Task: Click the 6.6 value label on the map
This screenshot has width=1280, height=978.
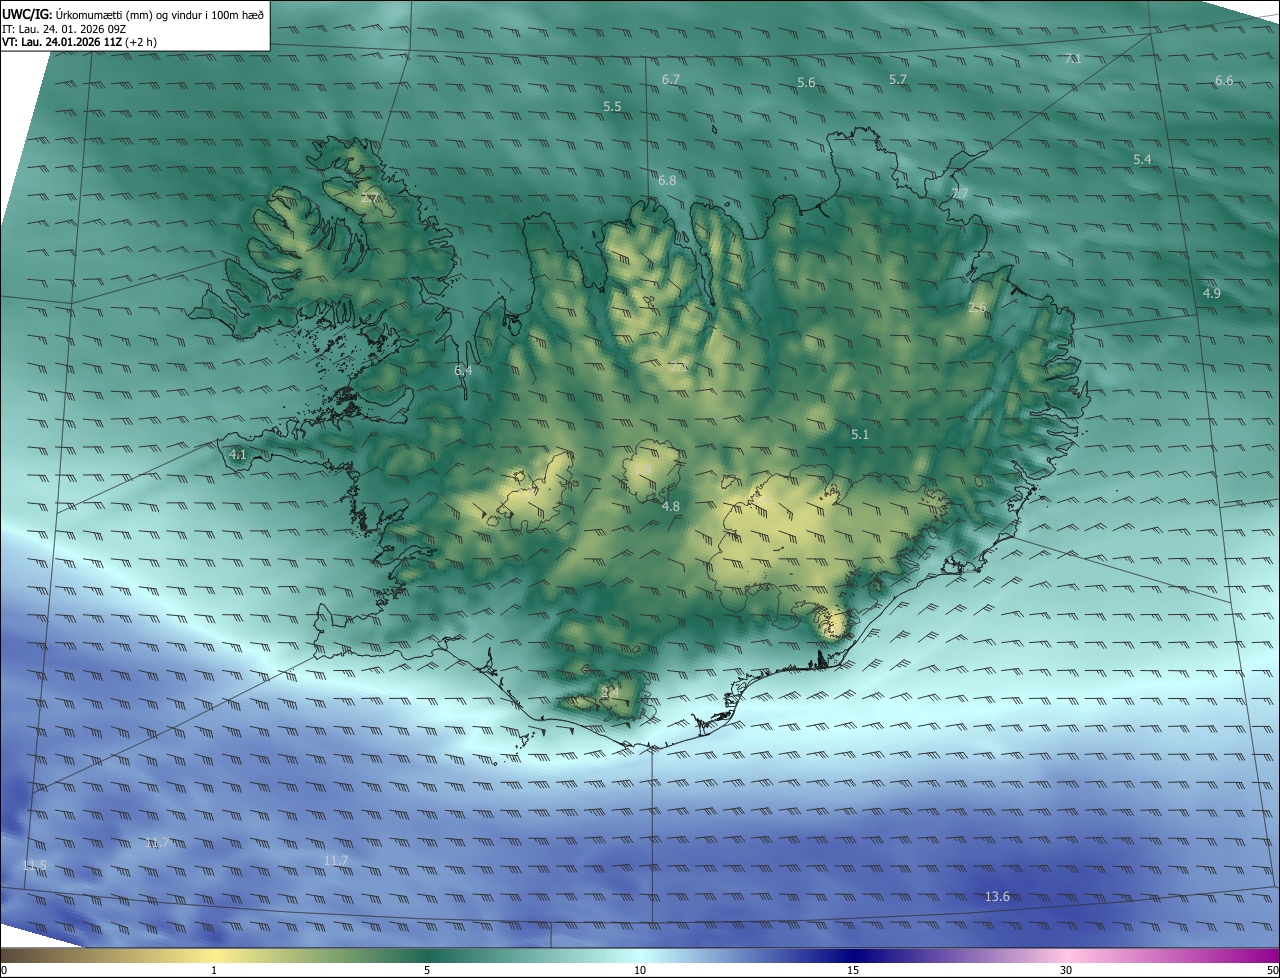Action: (1224, 81)
